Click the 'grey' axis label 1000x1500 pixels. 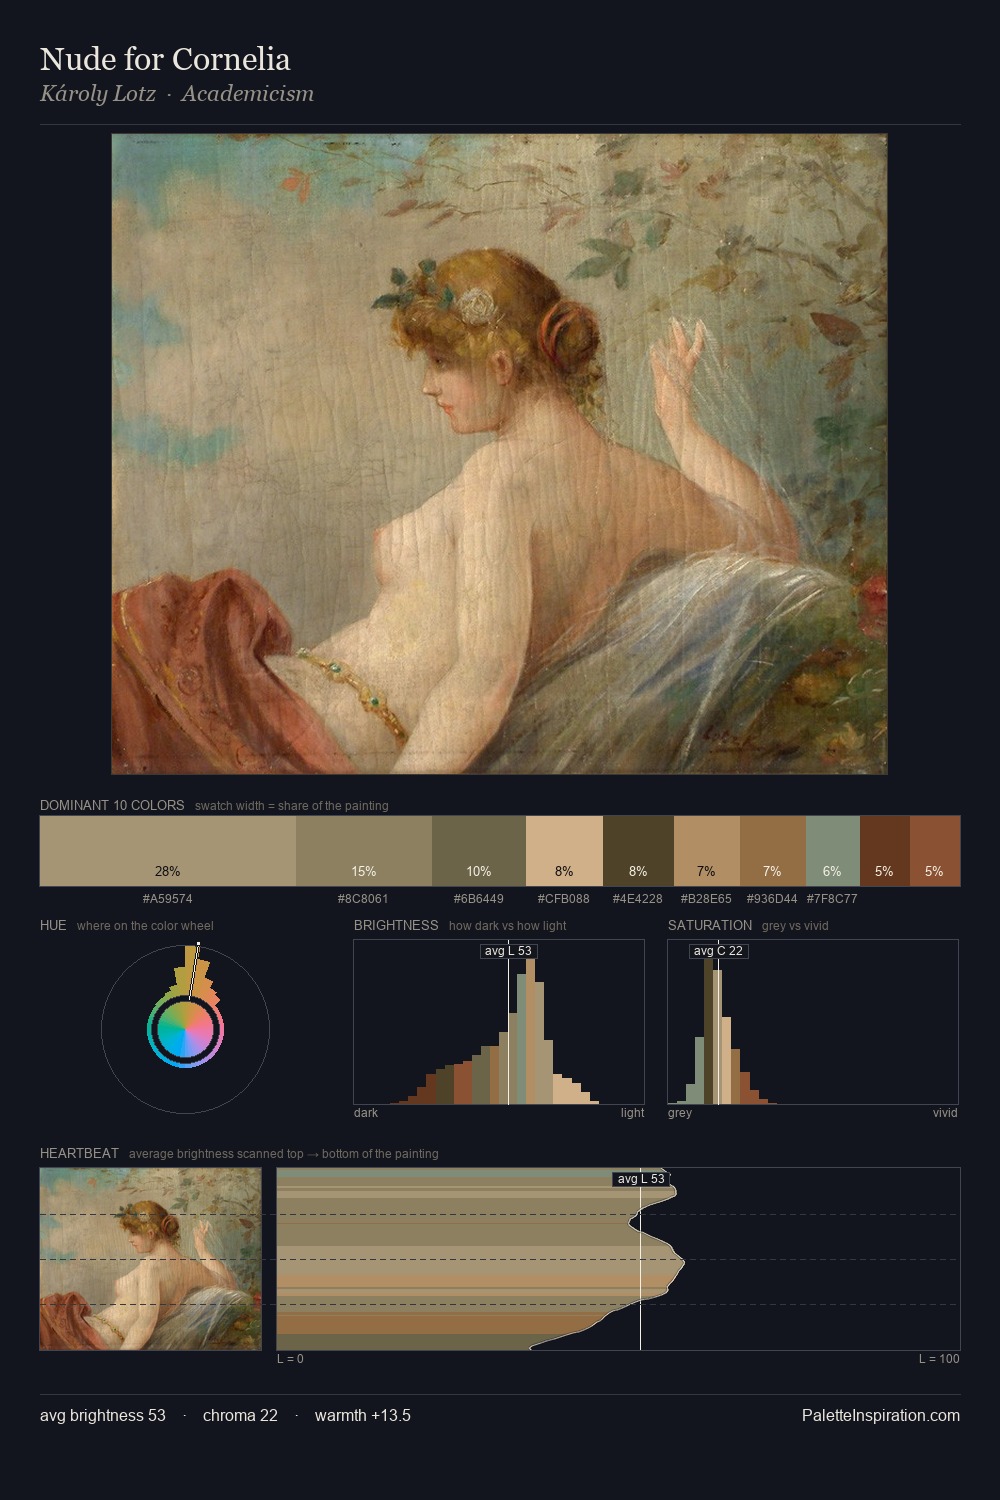click(x=680, y=1112)
